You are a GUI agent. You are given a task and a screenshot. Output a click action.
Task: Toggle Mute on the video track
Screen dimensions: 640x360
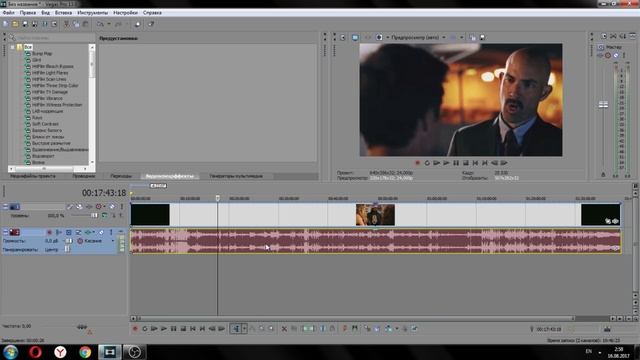[x=112, y=207]
